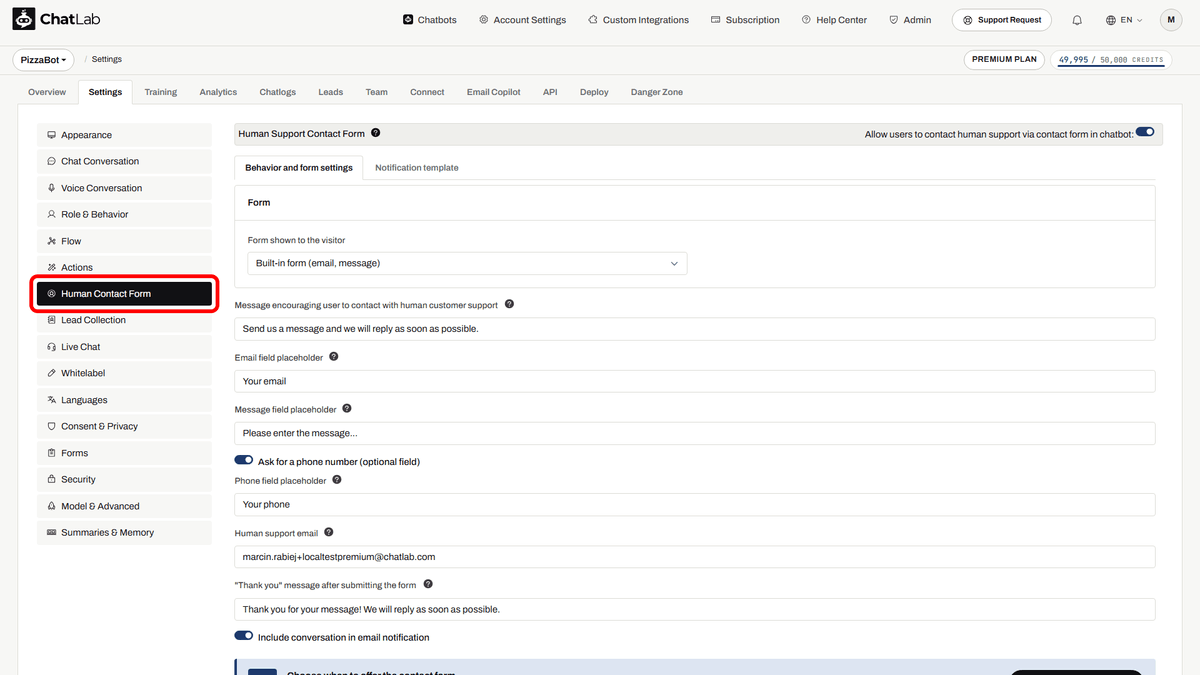Click the Thank you message input field
The width and height of the screenshot is (1200, 675).
[x=695, y=609]
